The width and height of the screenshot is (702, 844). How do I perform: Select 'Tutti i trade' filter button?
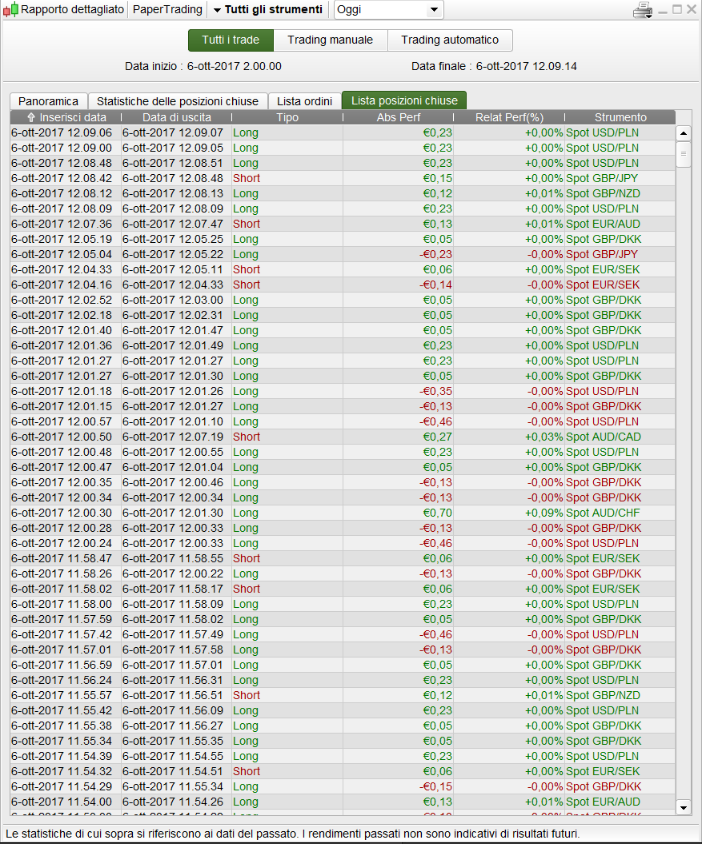pos(231,40)
